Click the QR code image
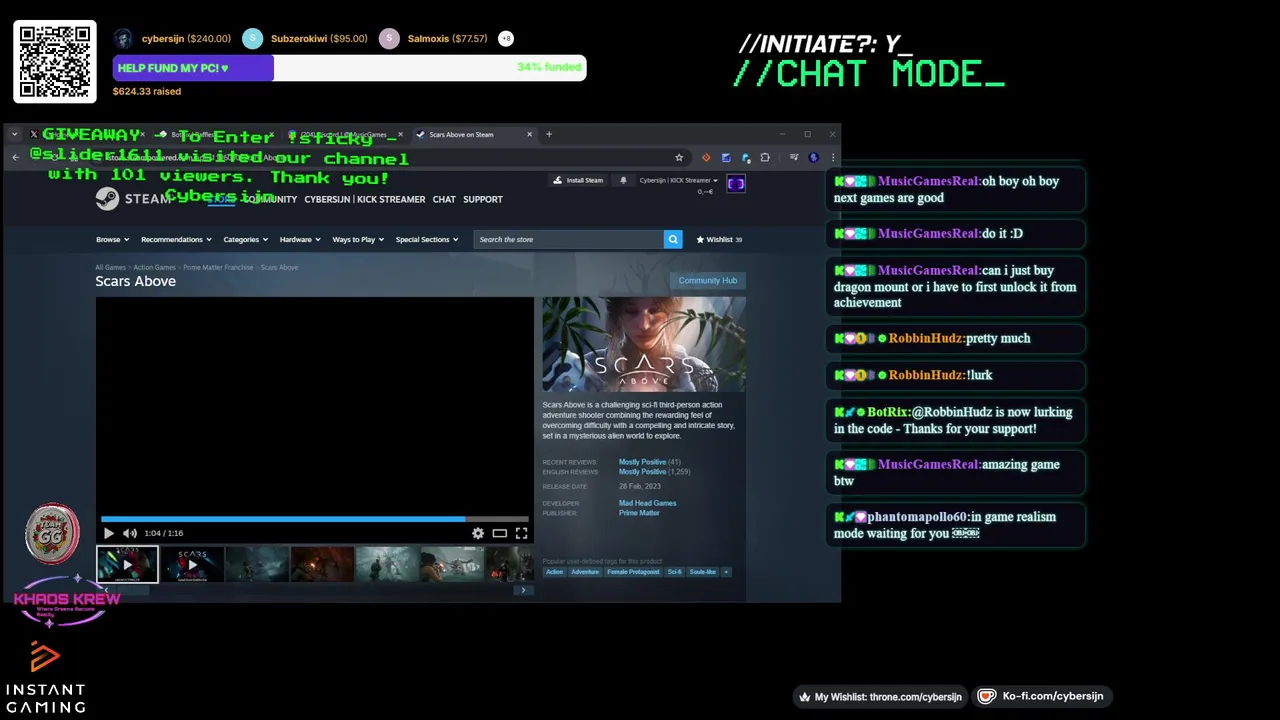Image resolution: width=1280 pixels, height=720 pixels. click(55, 61)
